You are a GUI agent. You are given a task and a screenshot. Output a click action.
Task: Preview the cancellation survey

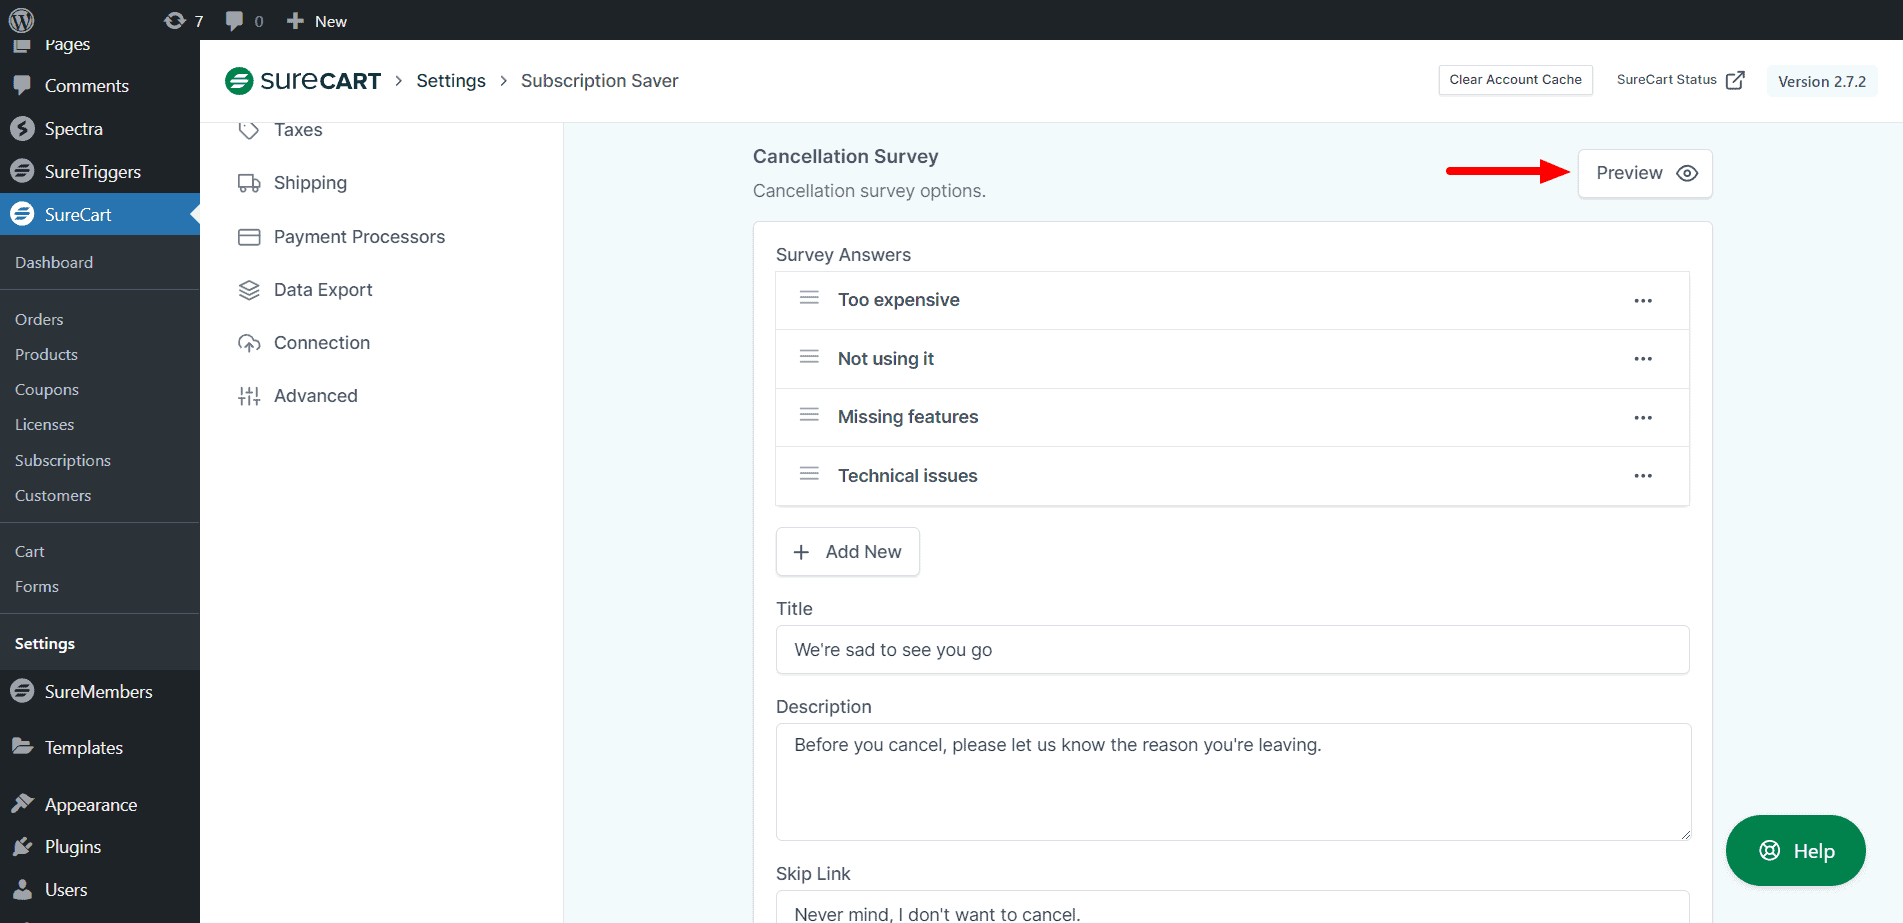pos(1644,173)
